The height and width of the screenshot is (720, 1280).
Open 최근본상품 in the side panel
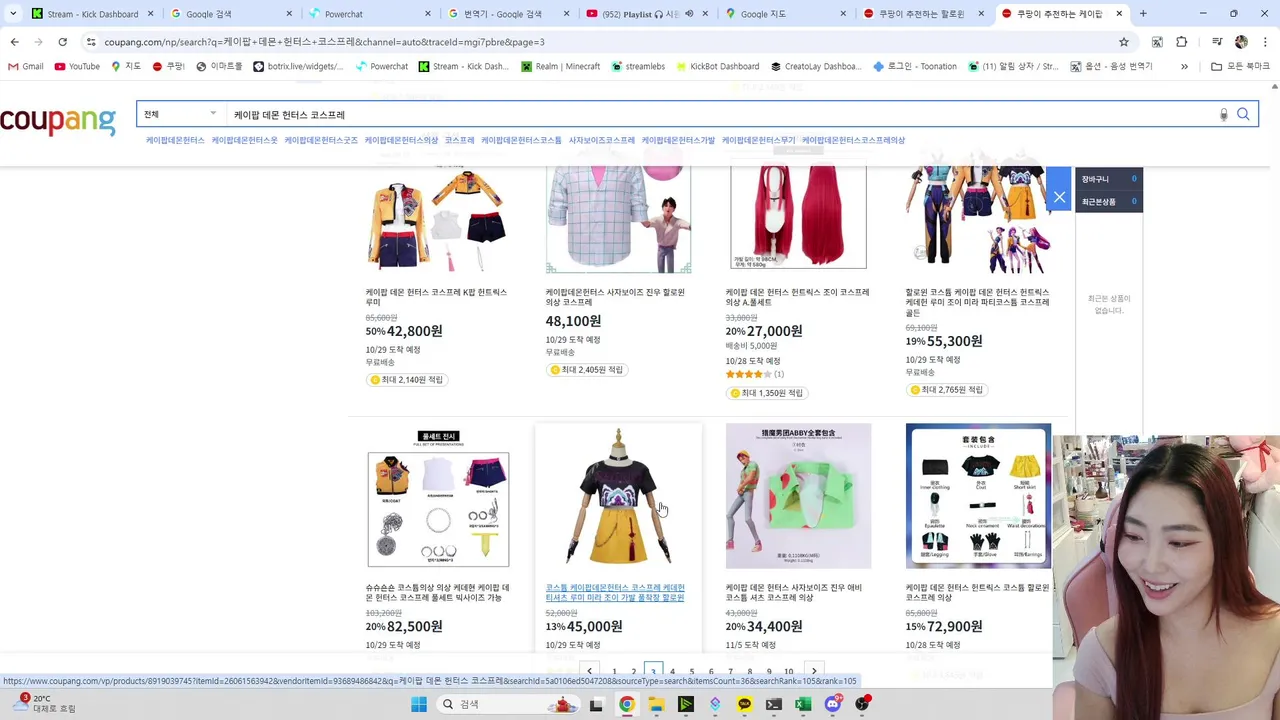[1109, 201]
